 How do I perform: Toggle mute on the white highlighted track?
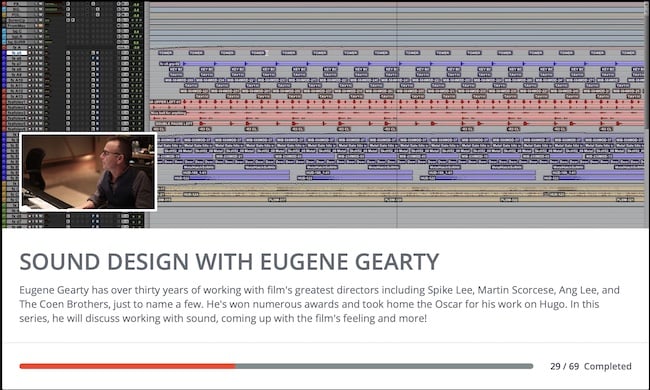coord(41,53)
